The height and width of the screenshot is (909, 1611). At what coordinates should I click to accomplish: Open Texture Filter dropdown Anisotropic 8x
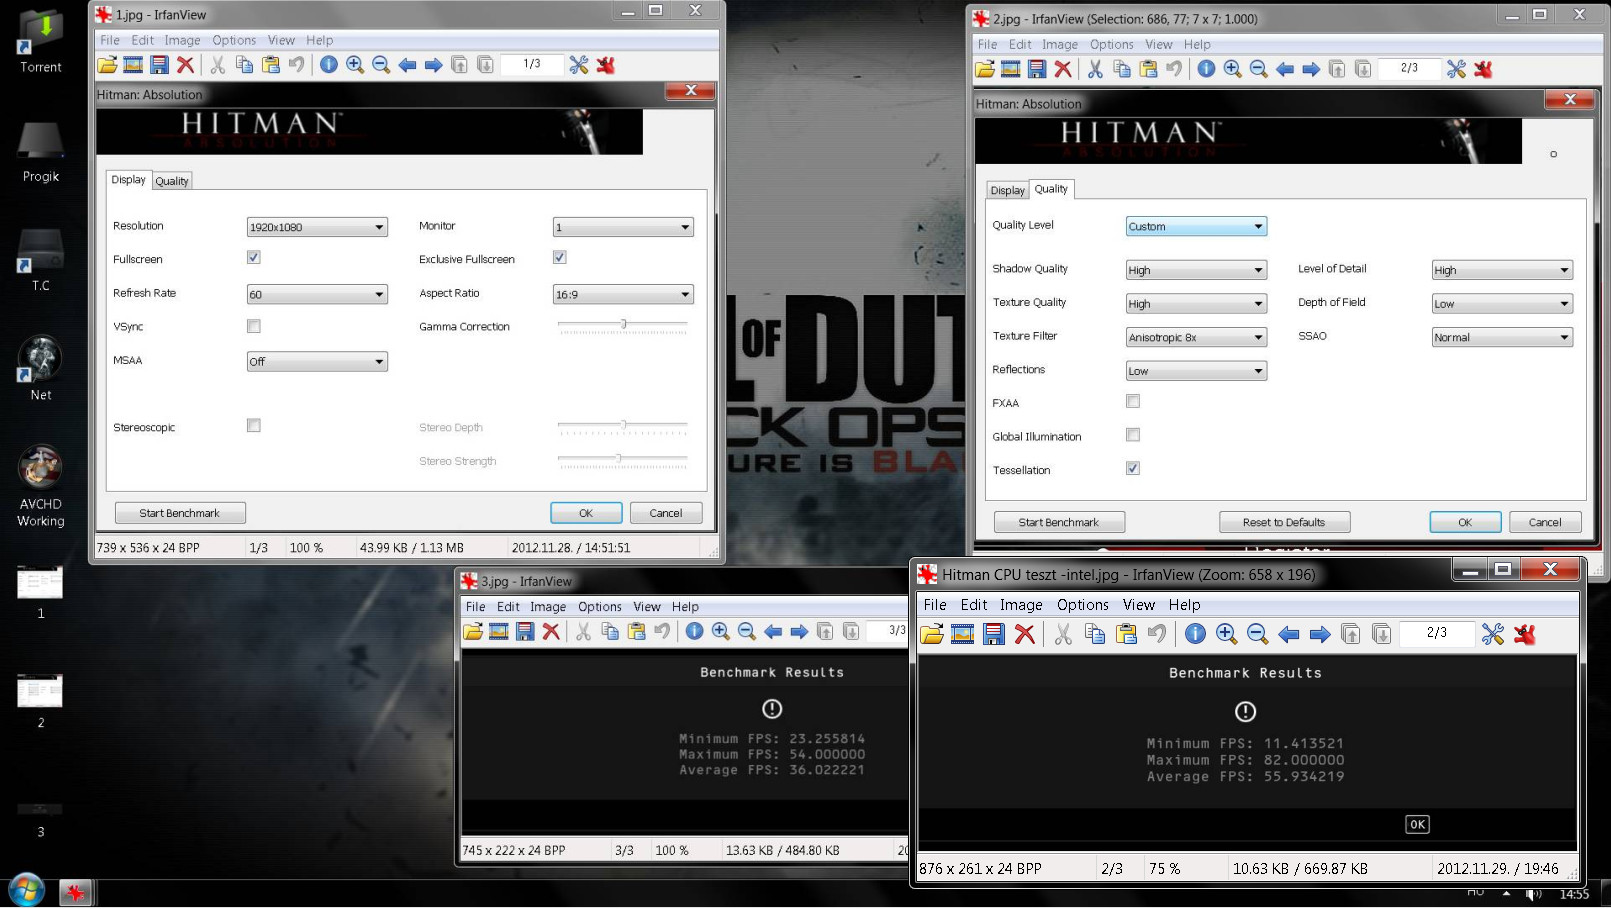[1196, 337]
